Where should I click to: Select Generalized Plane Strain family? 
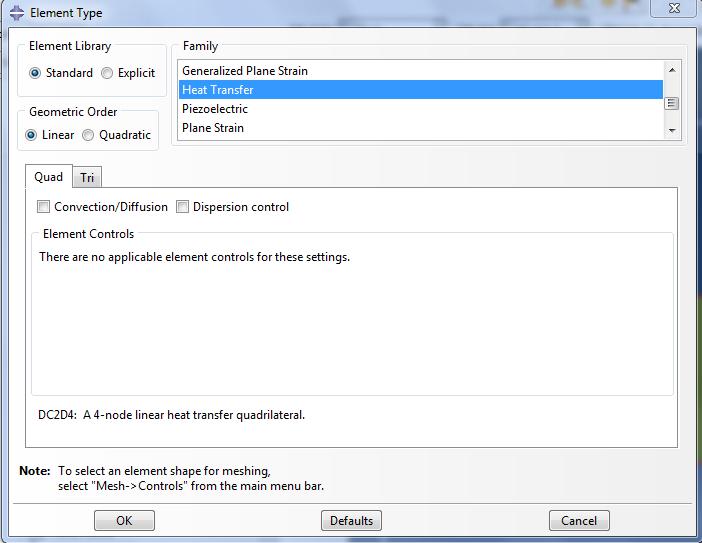click(420, 71)
